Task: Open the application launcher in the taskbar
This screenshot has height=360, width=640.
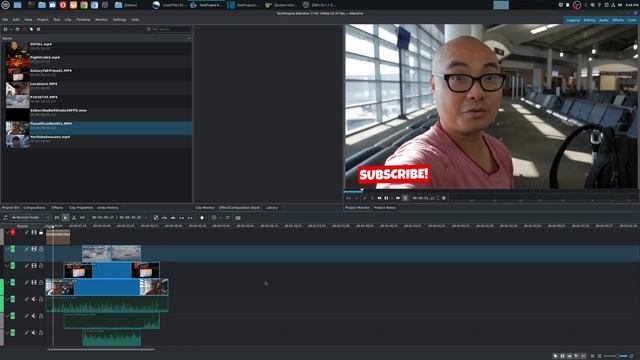Action: 5,5
